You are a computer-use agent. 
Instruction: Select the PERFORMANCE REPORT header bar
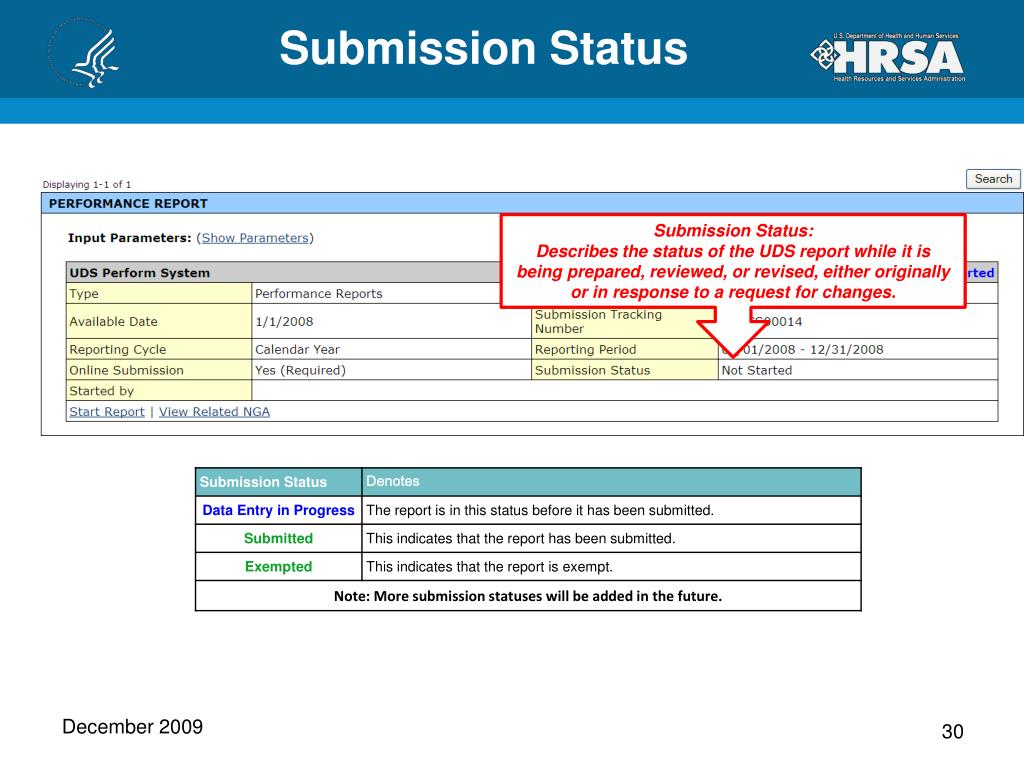click(x=532, y=203)
